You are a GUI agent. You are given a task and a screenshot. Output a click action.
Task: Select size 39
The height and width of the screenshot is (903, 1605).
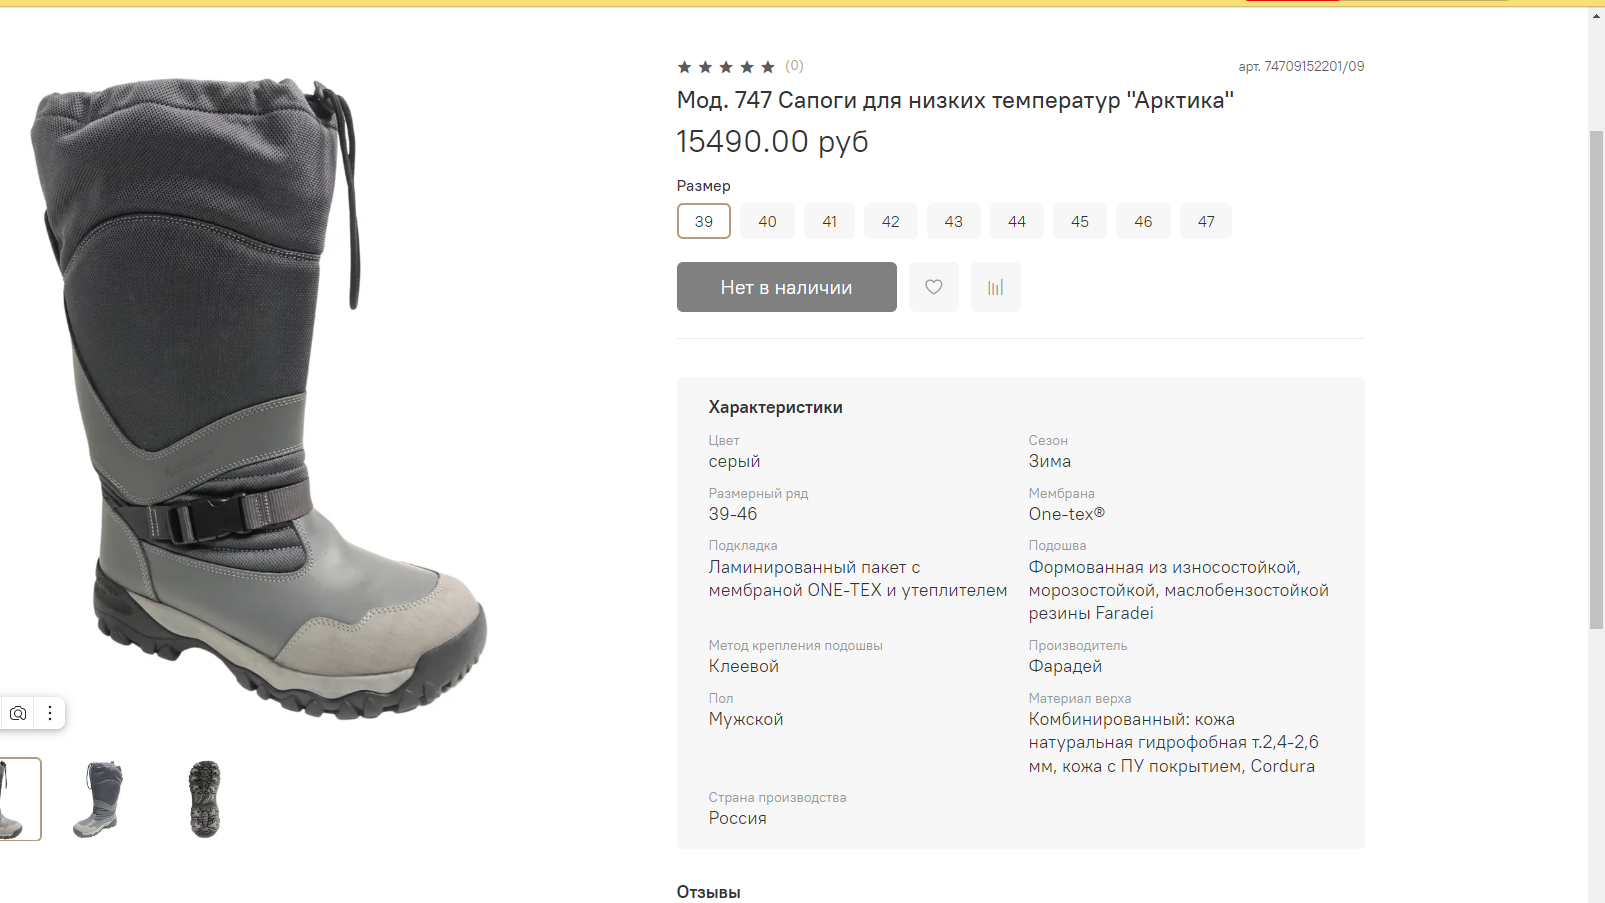click(704, 221)
